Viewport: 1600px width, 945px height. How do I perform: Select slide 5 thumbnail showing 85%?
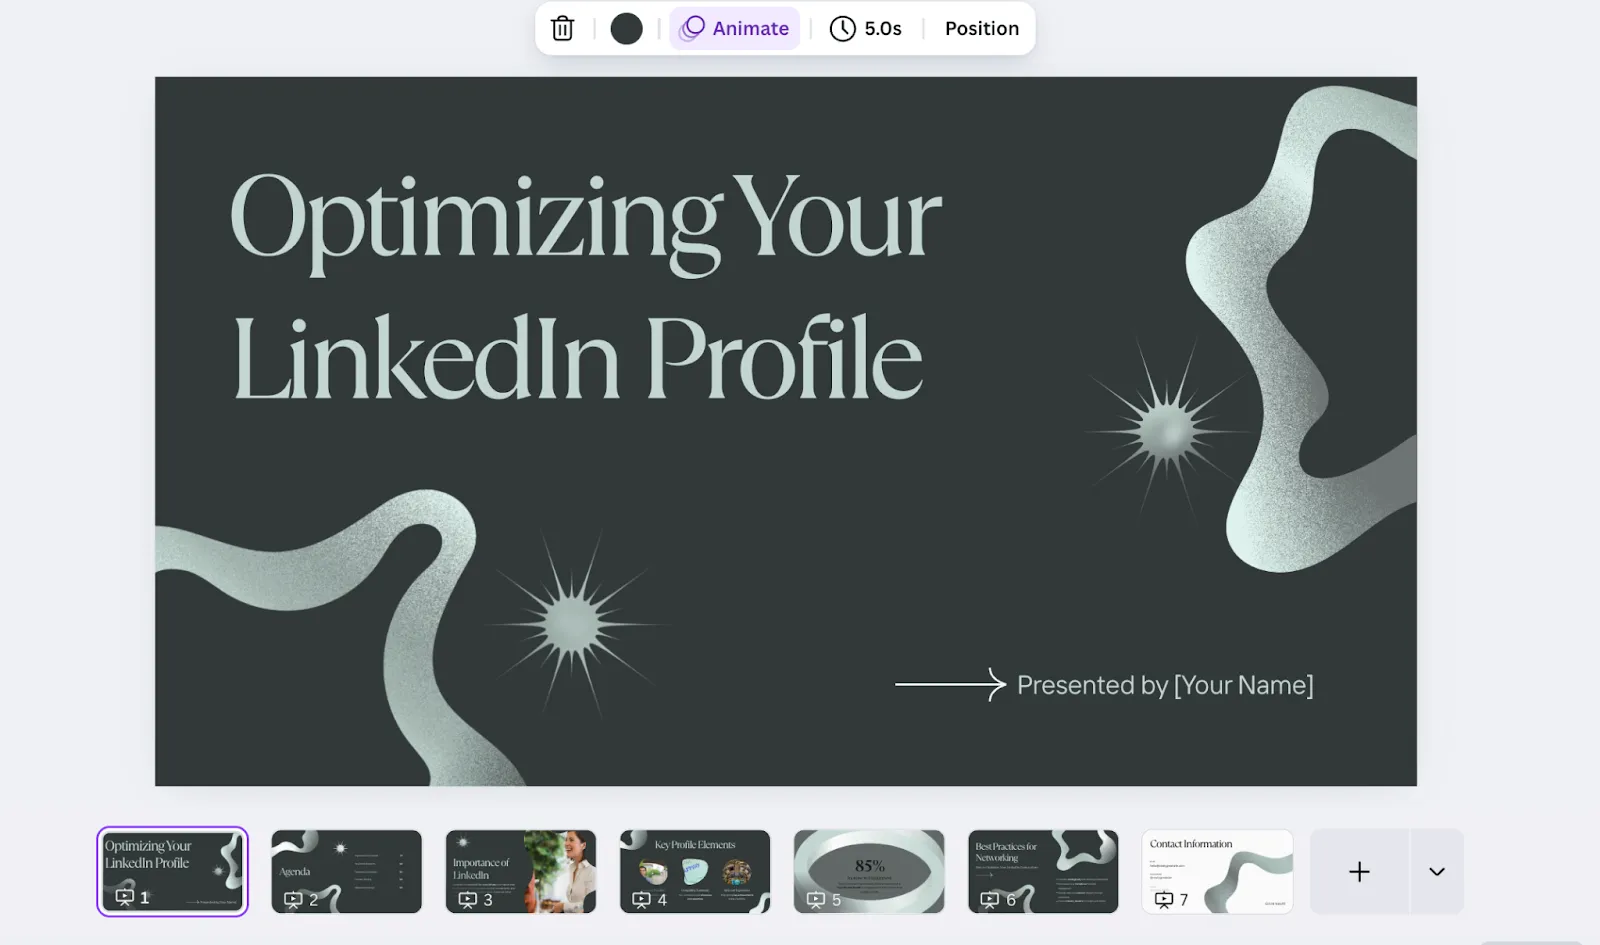[868, 871]
